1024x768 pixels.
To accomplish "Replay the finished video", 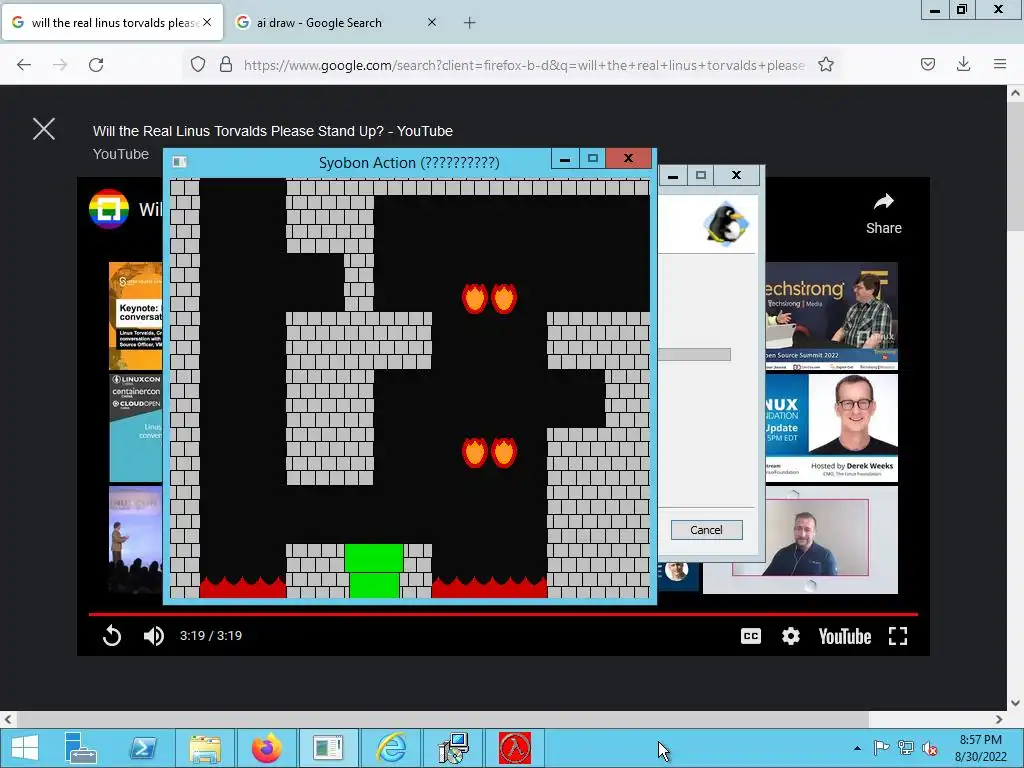I will click(112, 635).
